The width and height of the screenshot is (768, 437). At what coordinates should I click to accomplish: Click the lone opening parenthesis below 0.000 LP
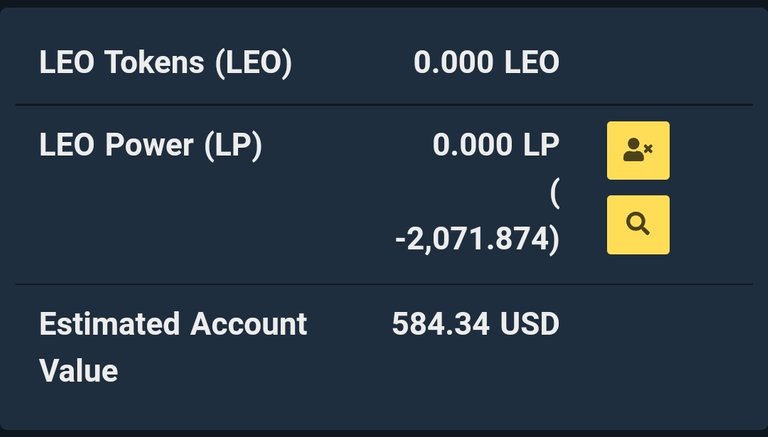click(x=554, y=193)
